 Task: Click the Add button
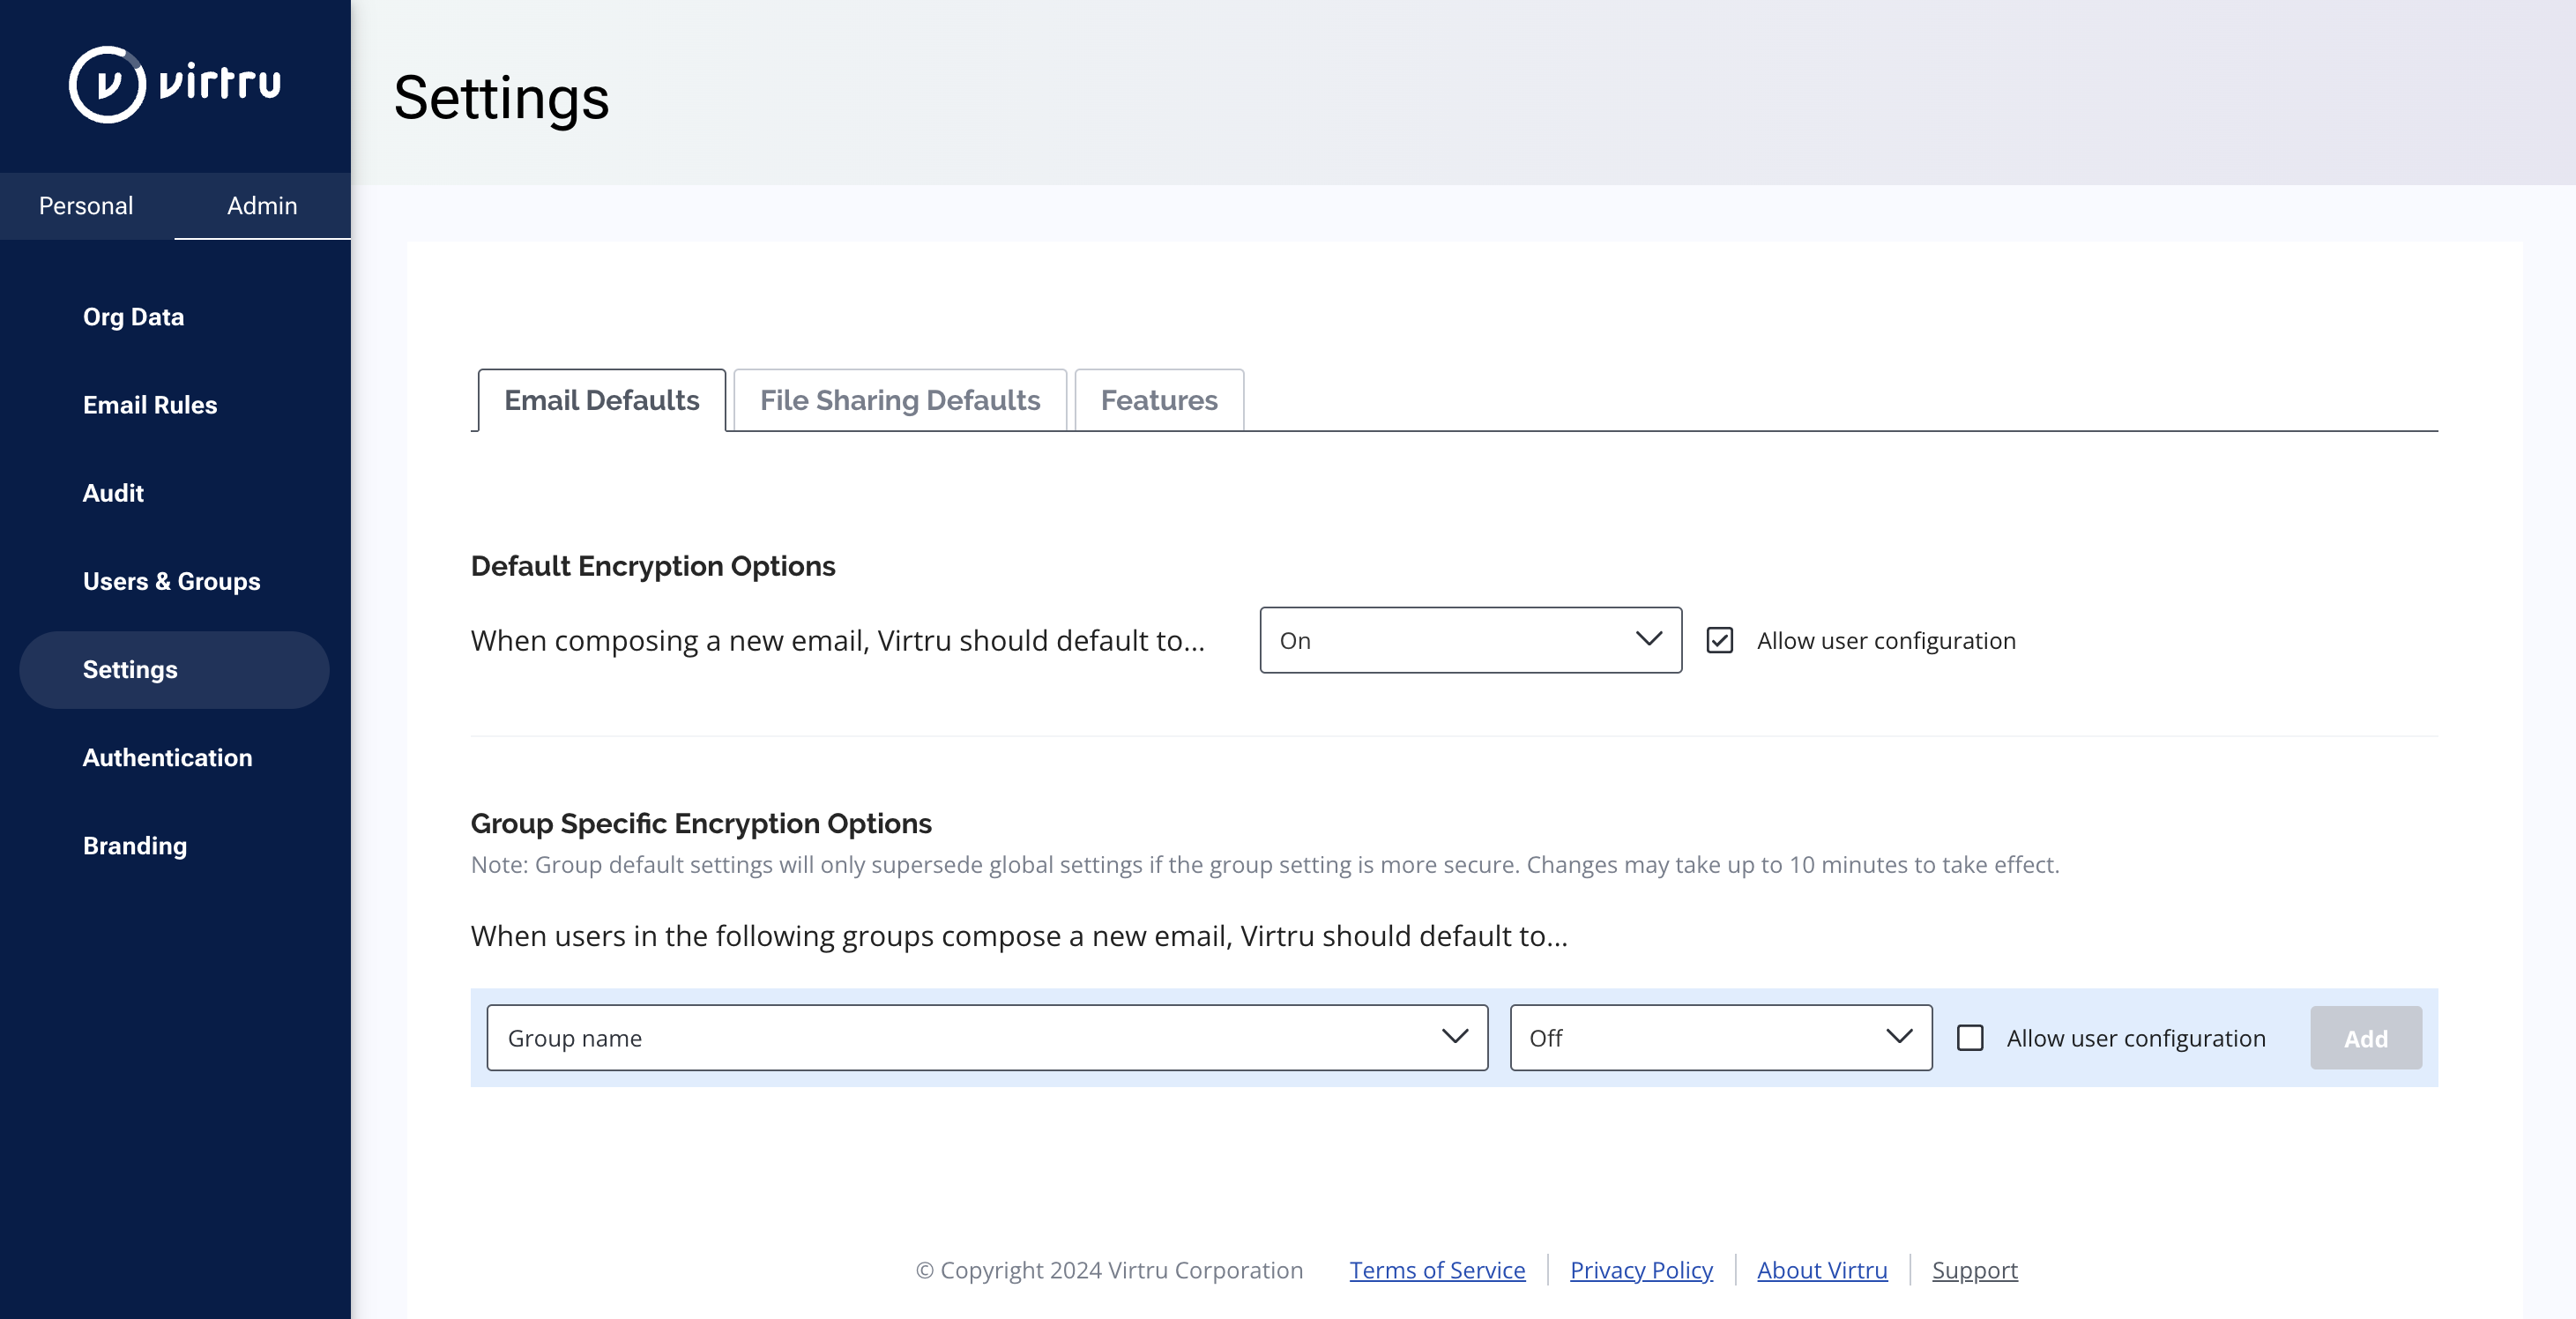(2365, 1038)
